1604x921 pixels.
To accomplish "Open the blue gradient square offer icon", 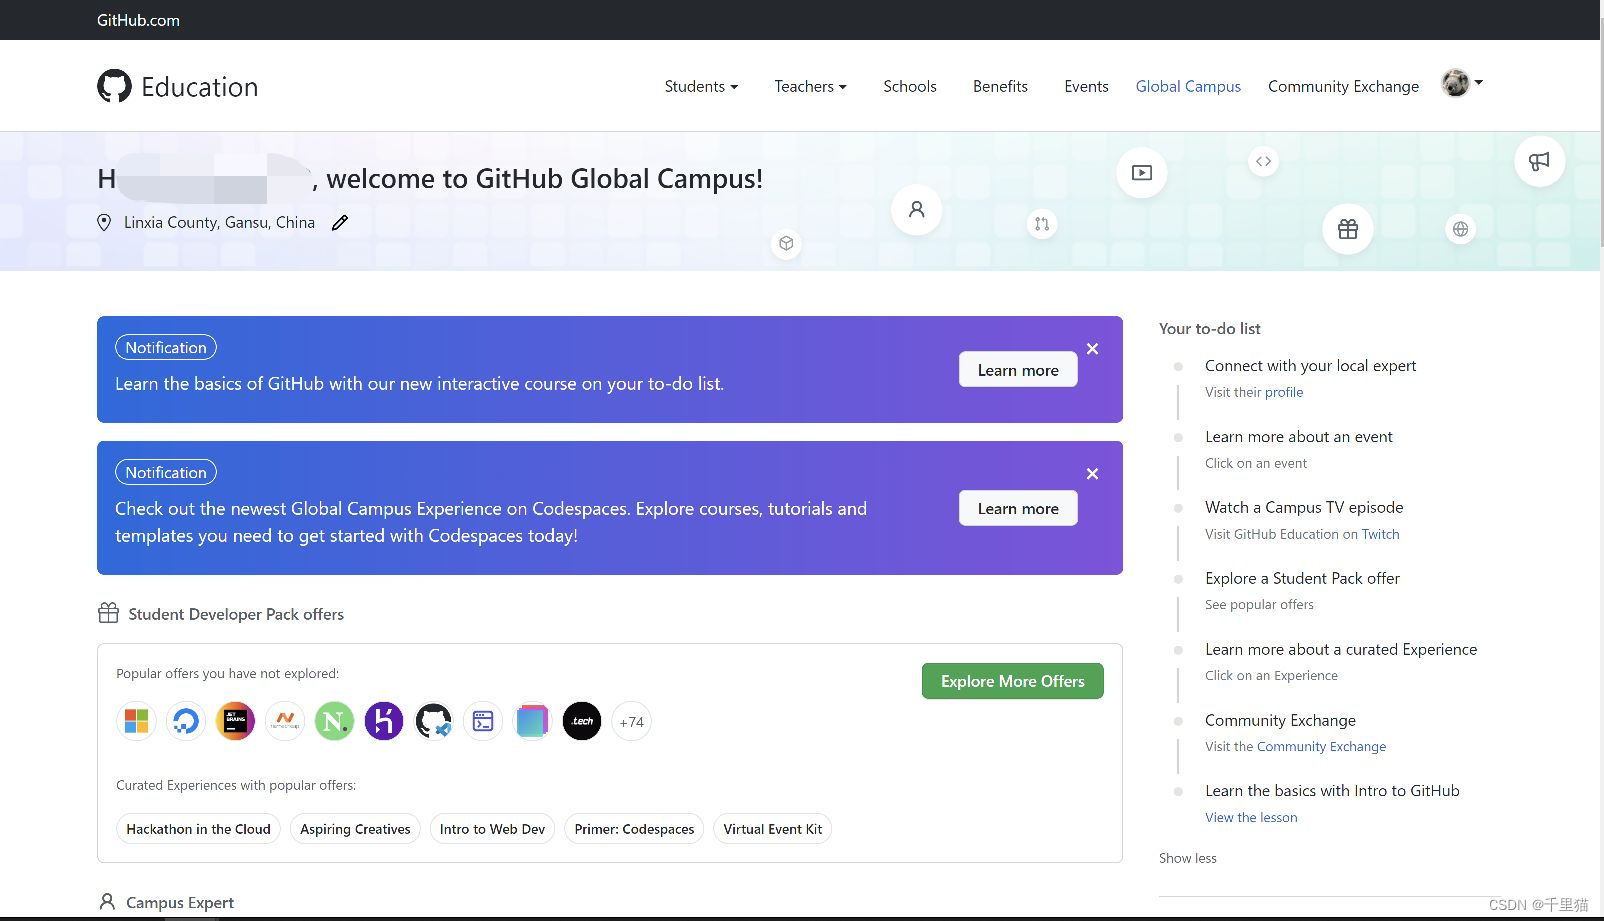I will pos(532,721).
